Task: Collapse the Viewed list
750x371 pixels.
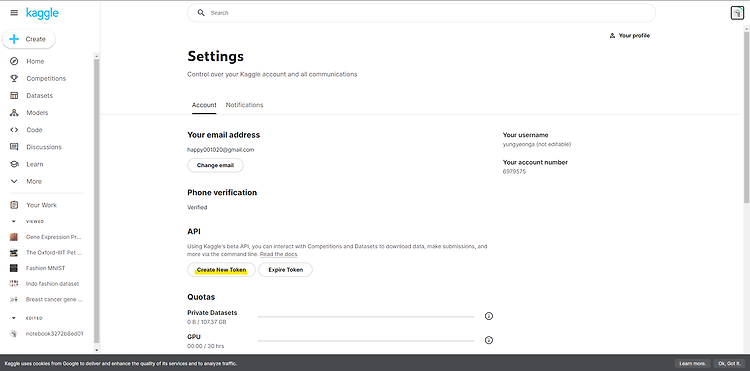Action: tap(14, 222)
